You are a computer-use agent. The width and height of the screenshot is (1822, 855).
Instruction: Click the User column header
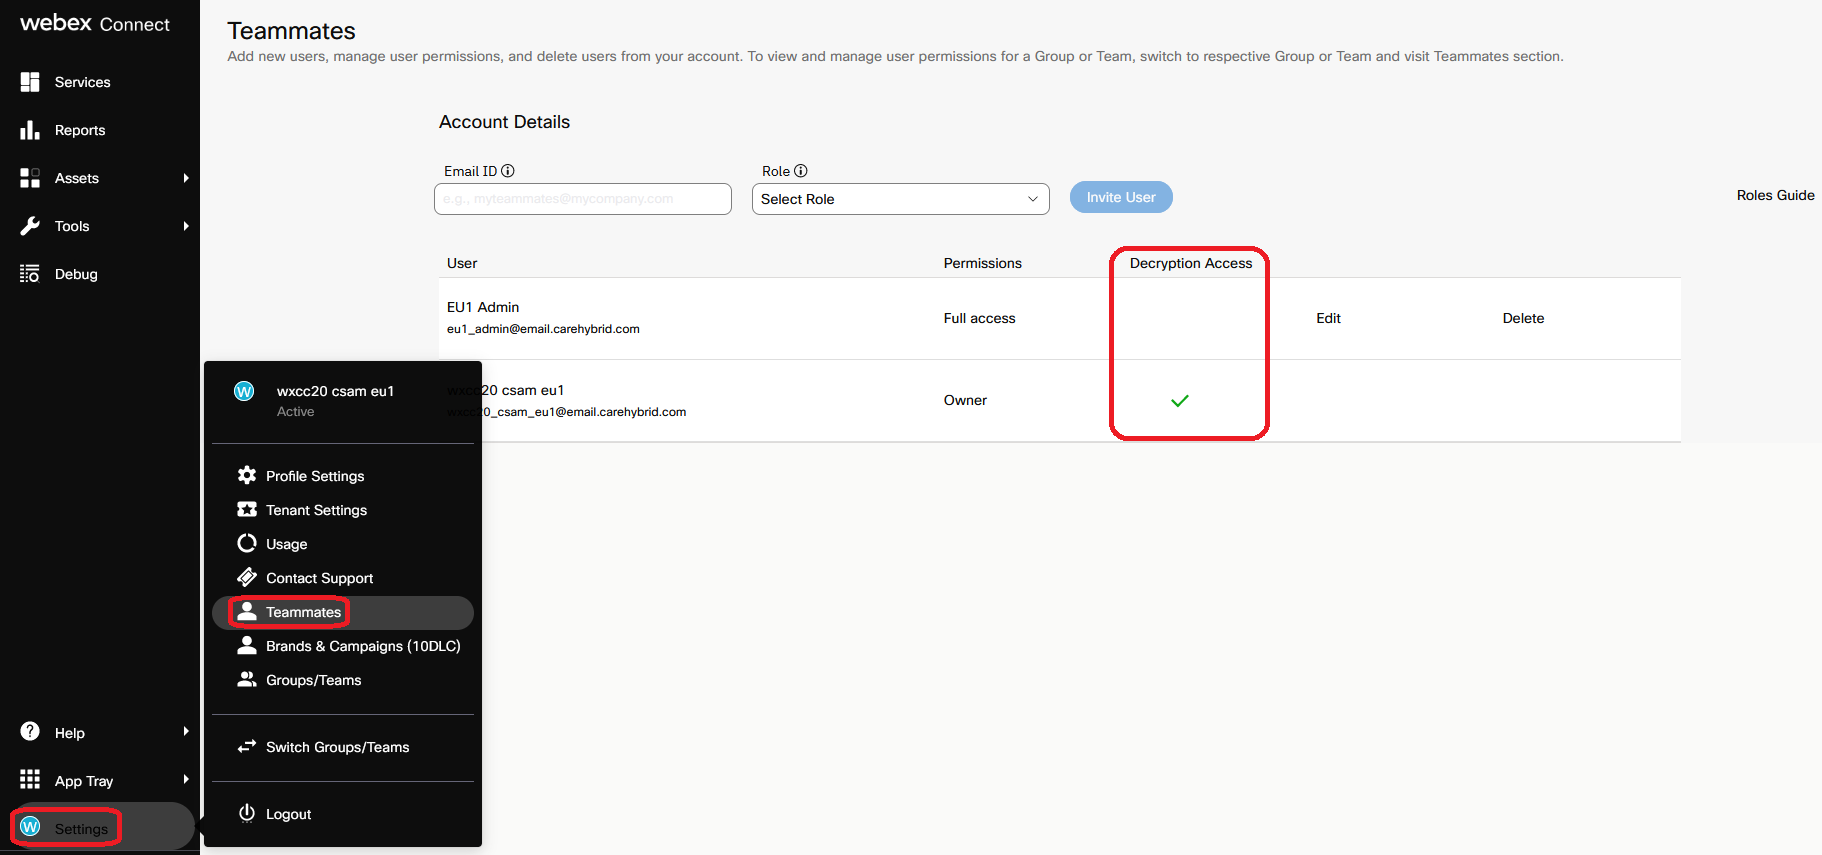pyautogui.click(x=462, y=263)
